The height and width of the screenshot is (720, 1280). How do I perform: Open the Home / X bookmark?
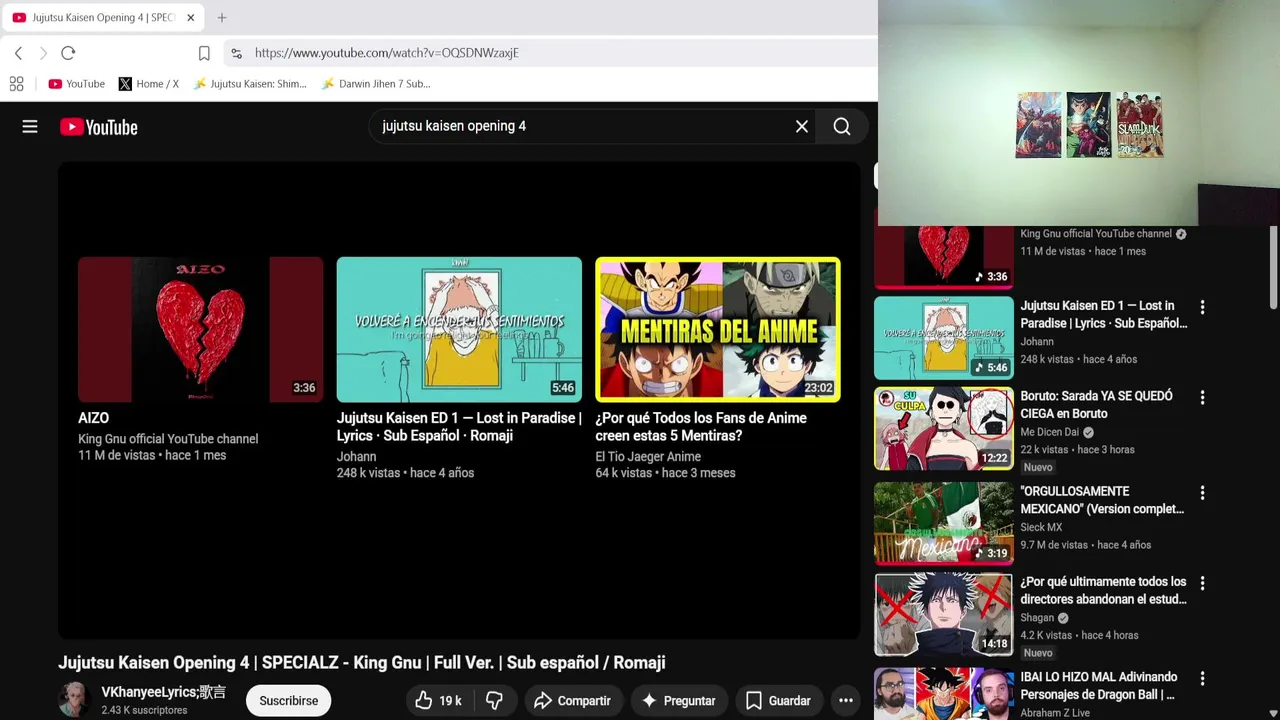(148, 84)
